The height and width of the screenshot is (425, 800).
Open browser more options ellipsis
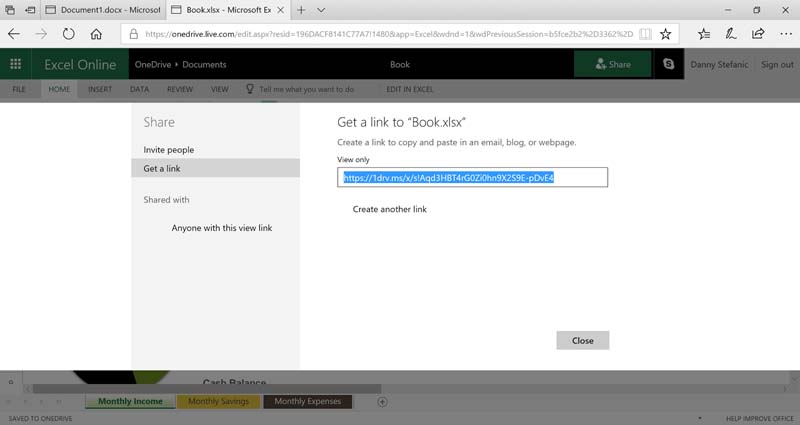click(x=786, y=34)
